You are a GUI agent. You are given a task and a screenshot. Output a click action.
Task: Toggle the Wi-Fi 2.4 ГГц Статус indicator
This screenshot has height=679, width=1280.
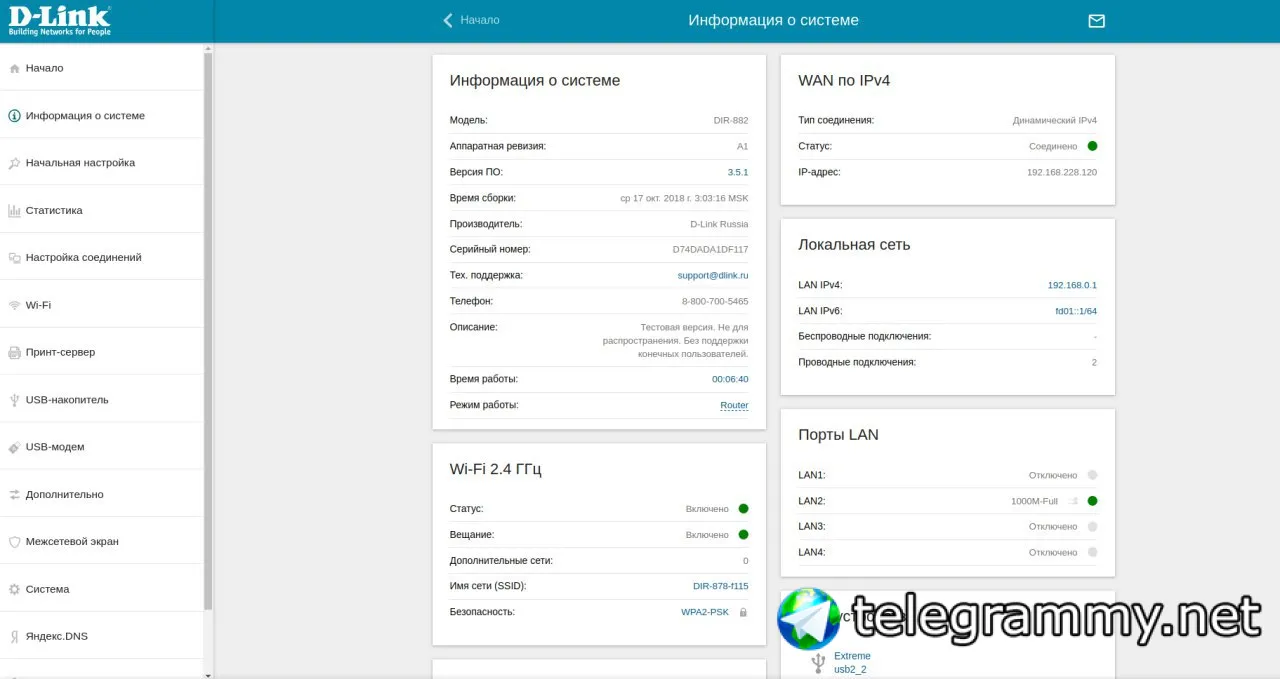pos(743,509)
